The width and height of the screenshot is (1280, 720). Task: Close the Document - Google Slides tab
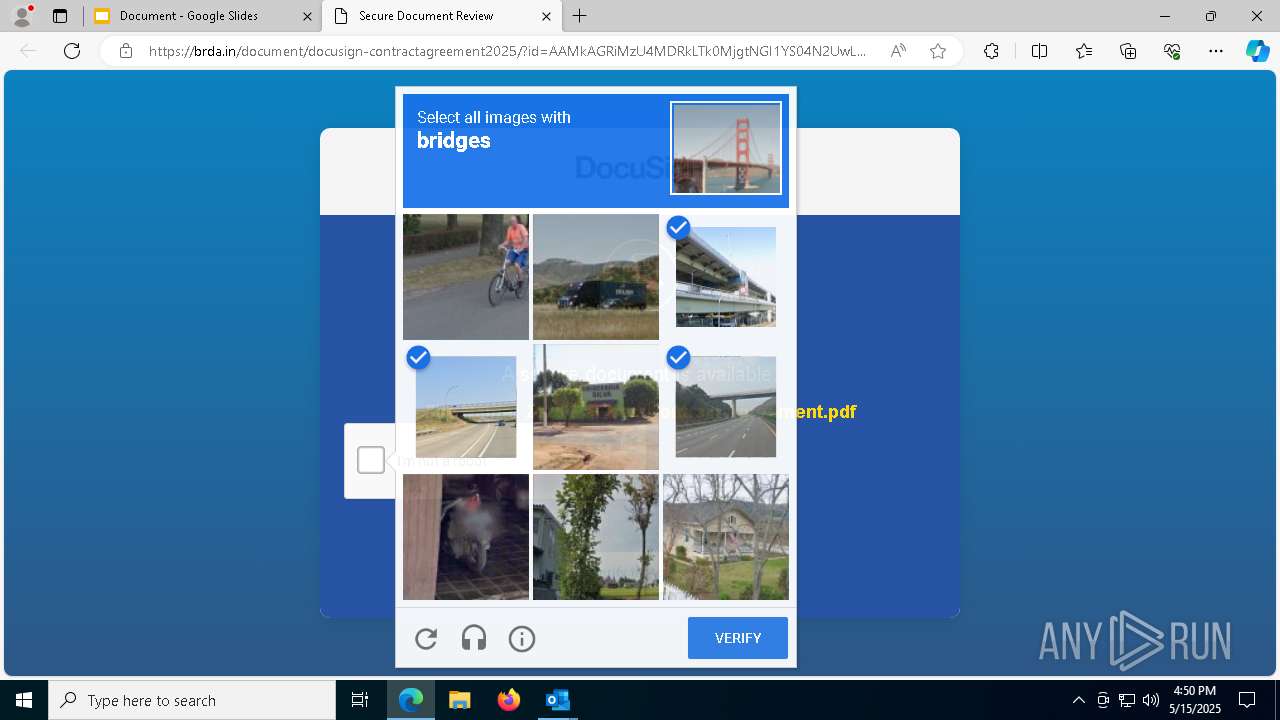coord(306,16)
